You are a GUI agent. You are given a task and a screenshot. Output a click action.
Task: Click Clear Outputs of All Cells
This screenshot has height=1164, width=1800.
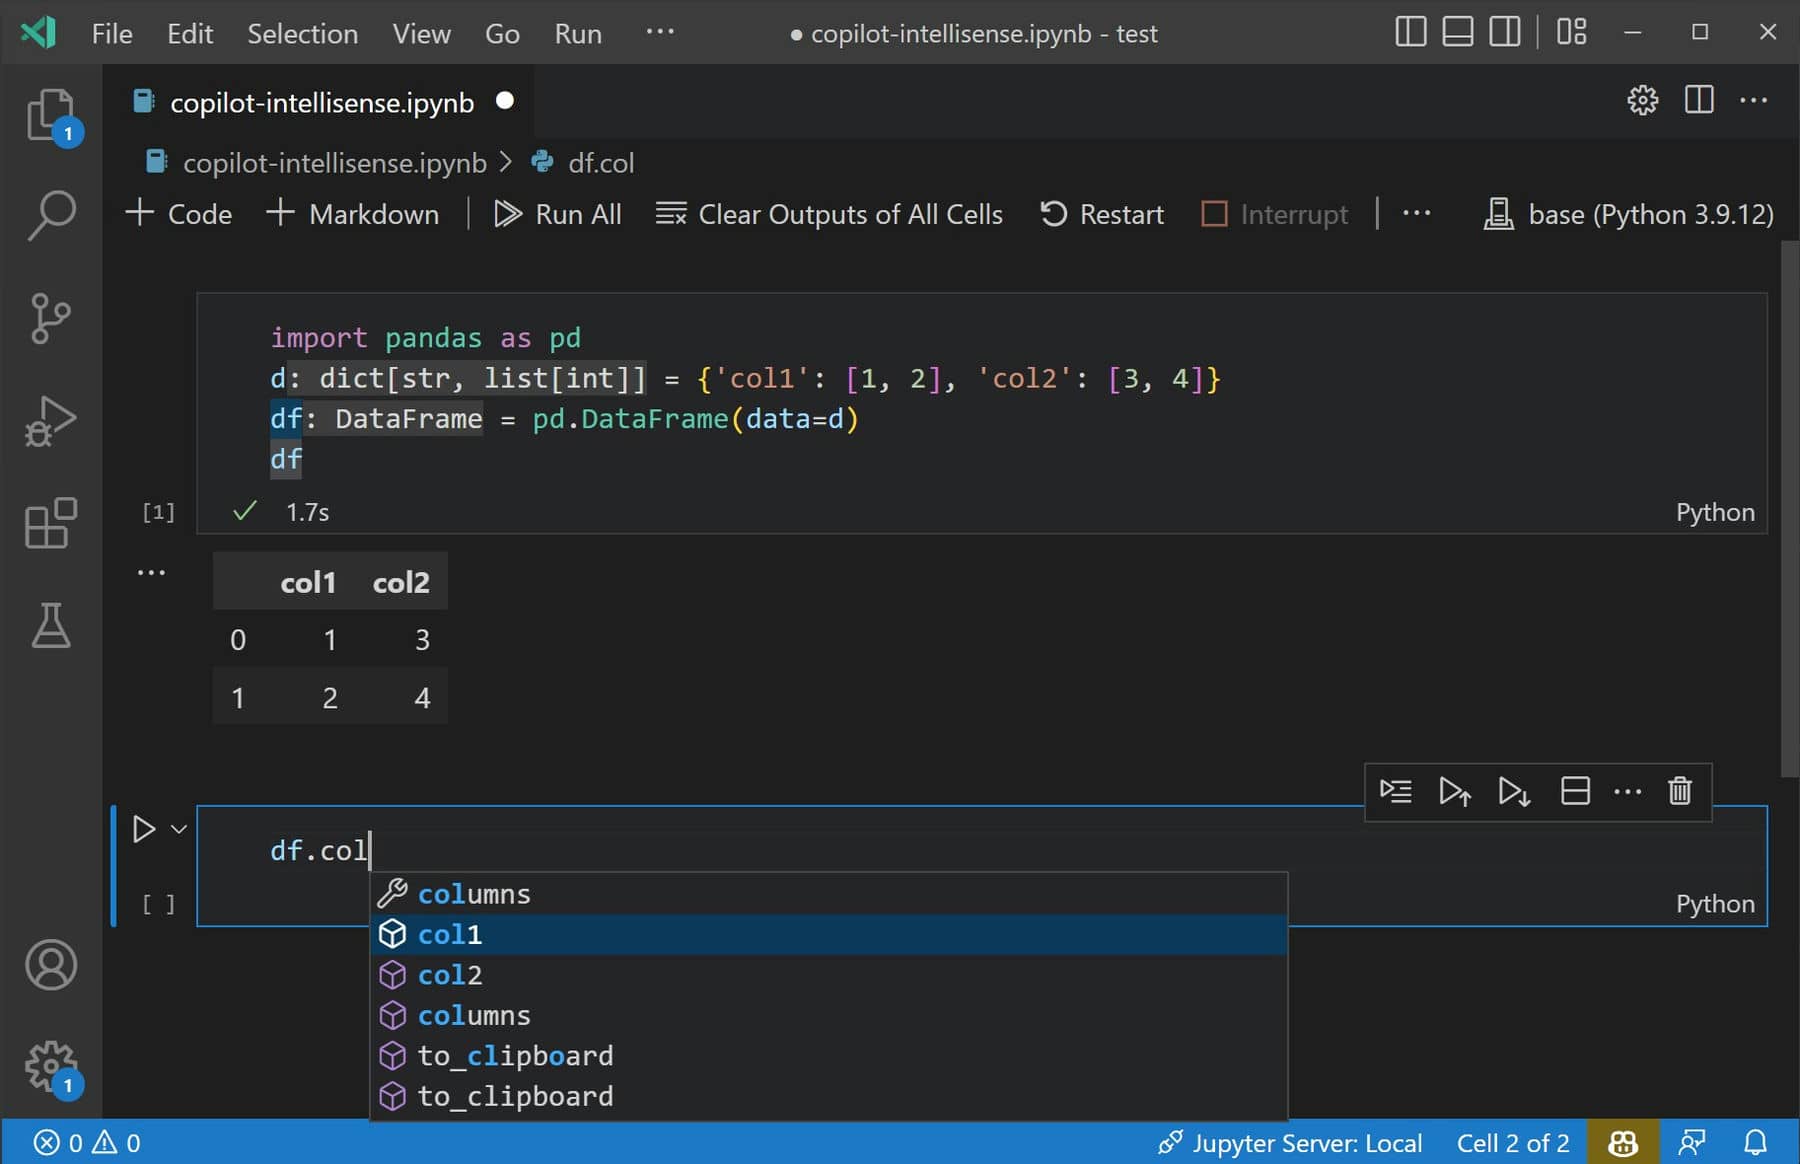pyautogui.click(x=829, y=213)
